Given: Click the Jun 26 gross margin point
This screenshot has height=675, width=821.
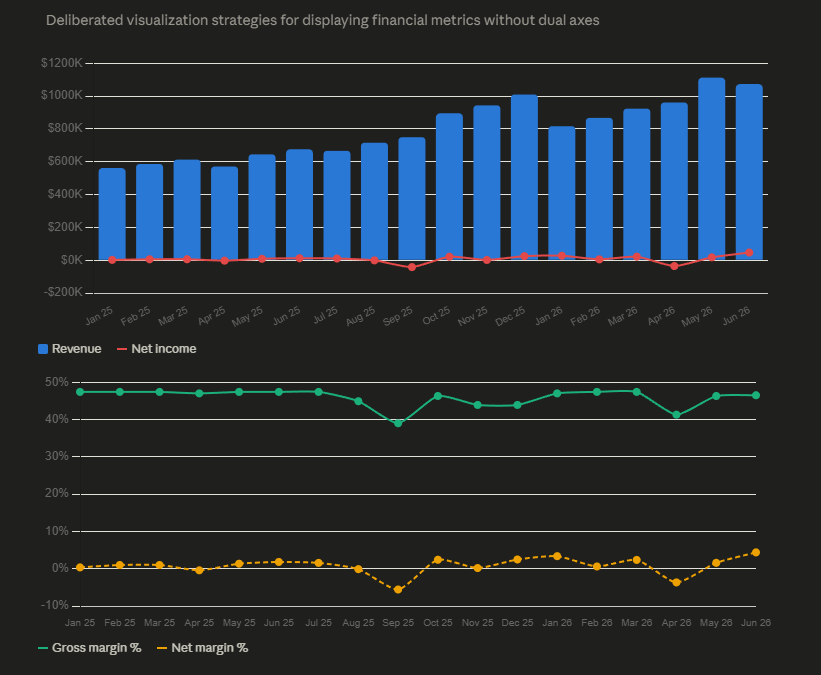Looking at the screenshot, I should pos(756,395).
